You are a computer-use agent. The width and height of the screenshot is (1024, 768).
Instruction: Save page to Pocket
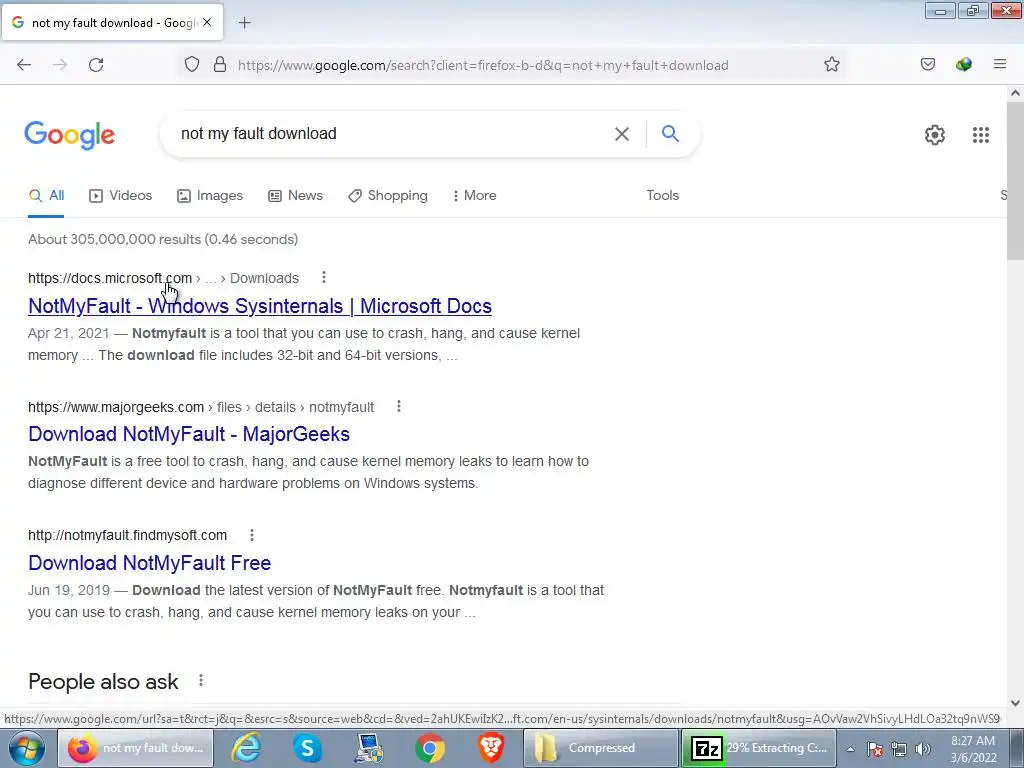(x=928, y=65)
